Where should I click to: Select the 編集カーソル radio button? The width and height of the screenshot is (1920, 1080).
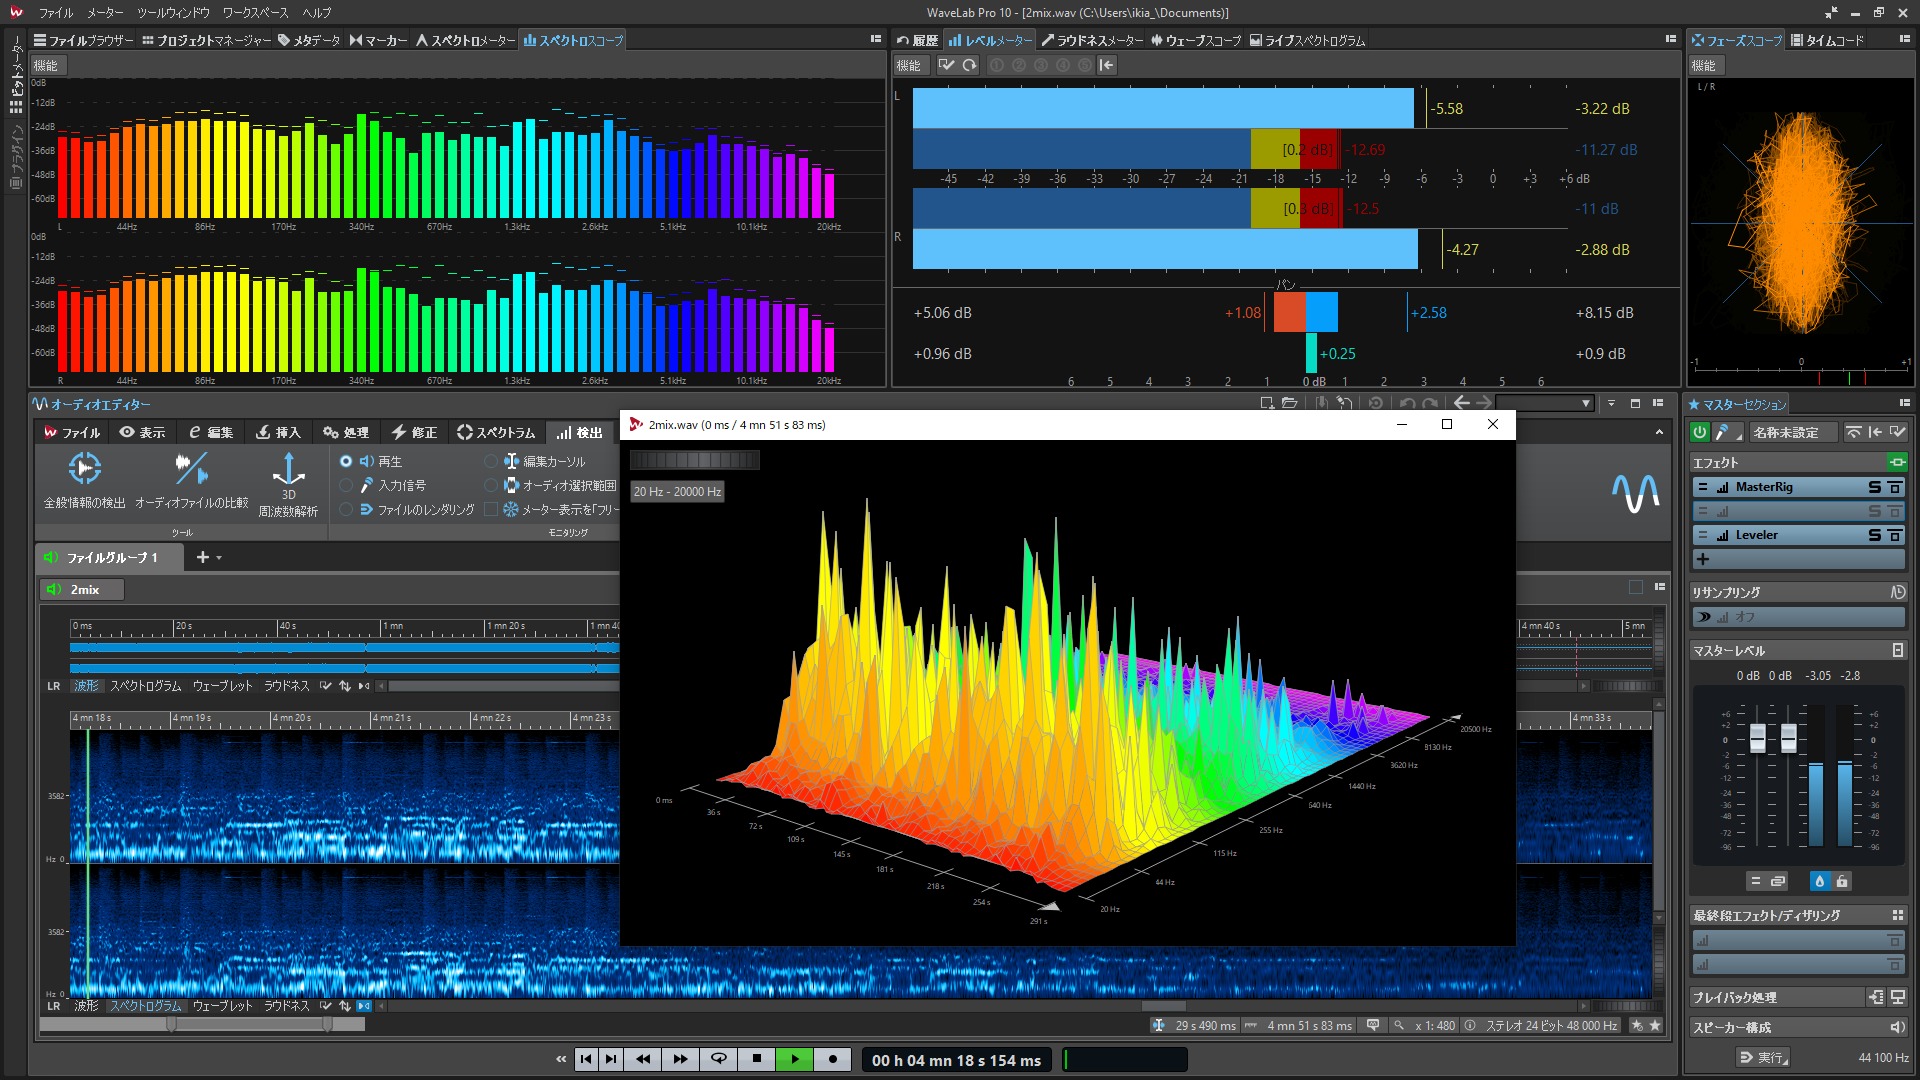(491, 461)
